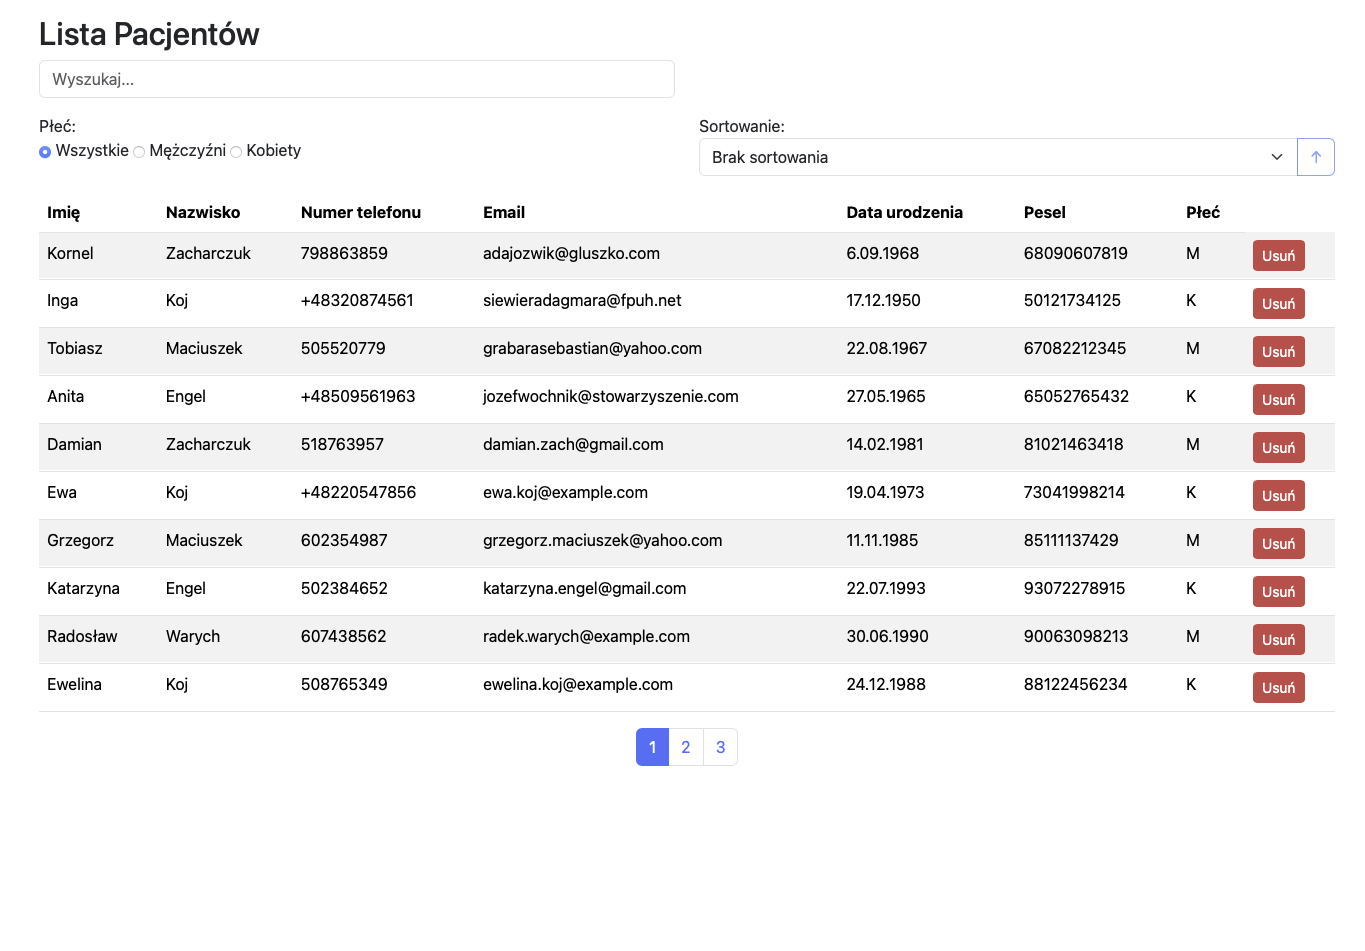Viewport: 1365px width, 951px height.
Task: Click Pesel value 50121734125
Action: pos(1072,300)
